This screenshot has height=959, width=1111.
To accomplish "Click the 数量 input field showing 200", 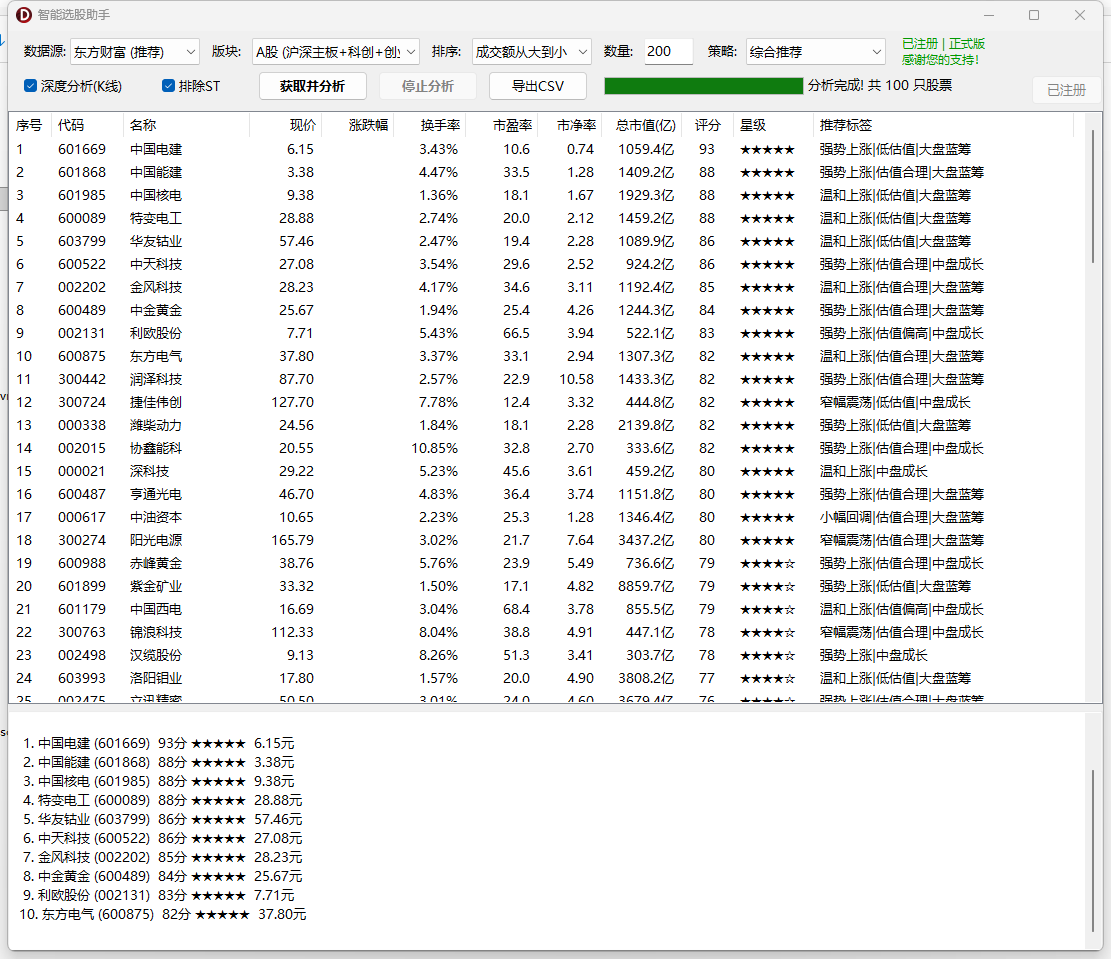I will click(x=668, y=51).
